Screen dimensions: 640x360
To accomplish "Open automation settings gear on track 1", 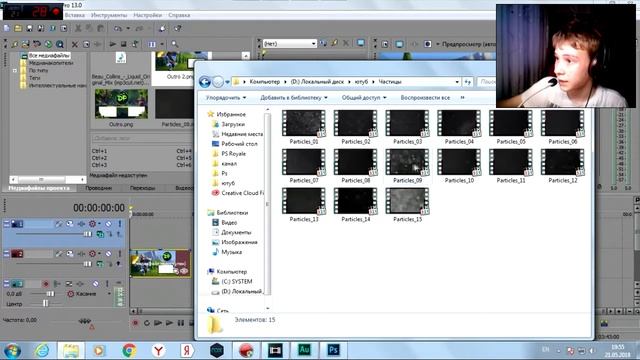I will [x=93, y=224].
